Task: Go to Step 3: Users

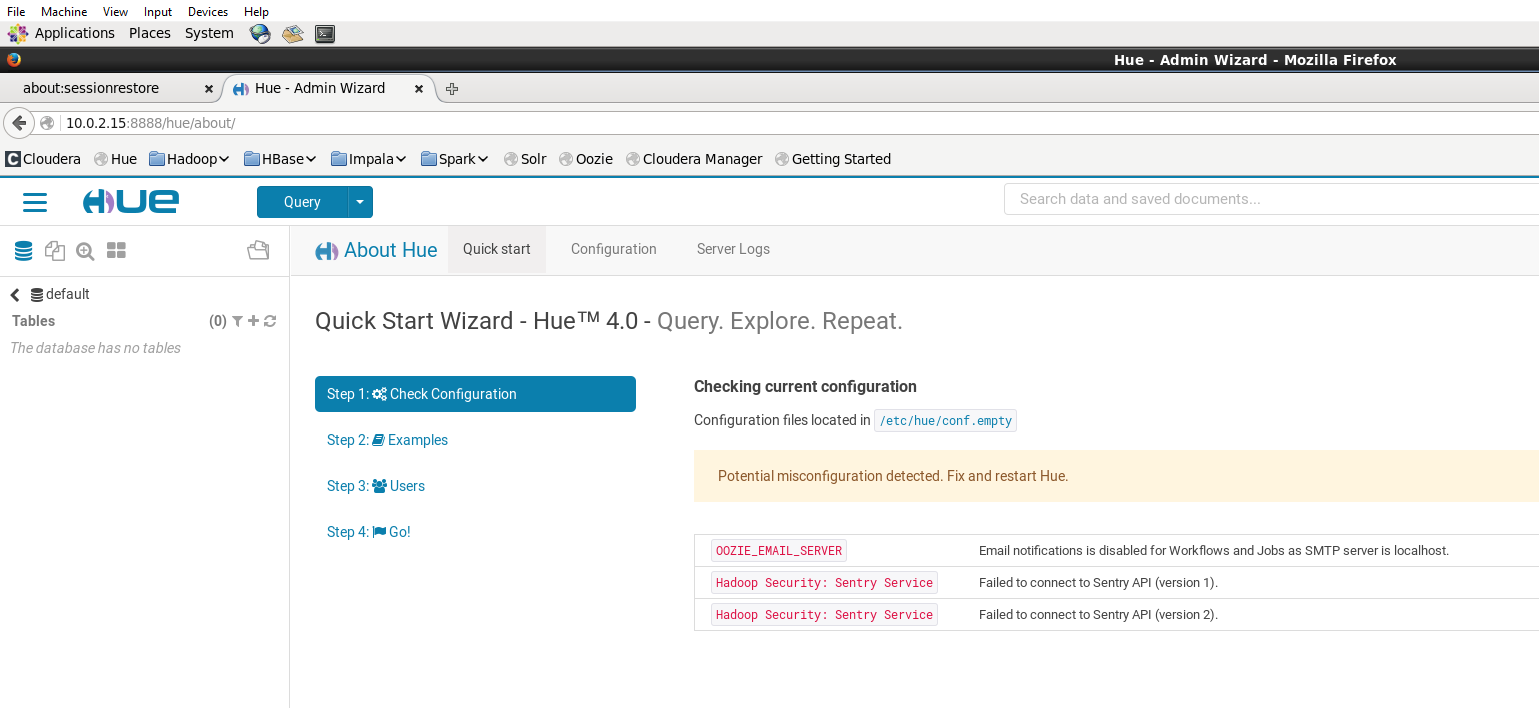Action: 376,486
